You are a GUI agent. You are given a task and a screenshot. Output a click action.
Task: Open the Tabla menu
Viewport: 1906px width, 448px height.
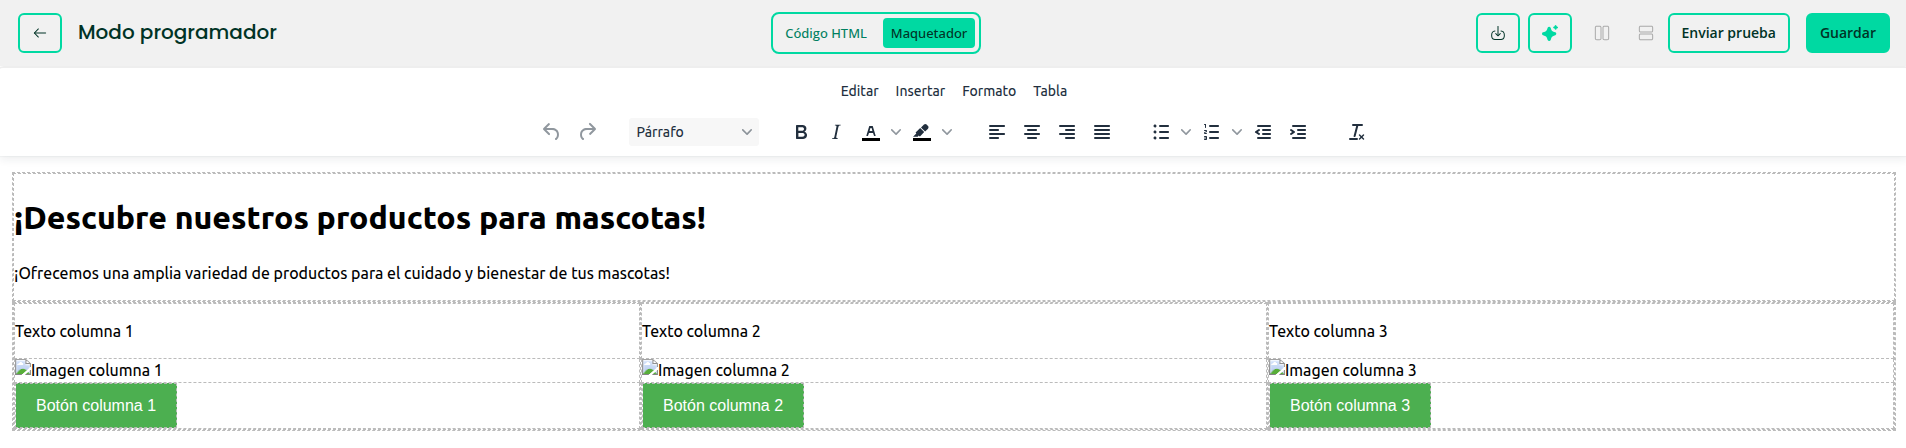tap(1049, 91)
